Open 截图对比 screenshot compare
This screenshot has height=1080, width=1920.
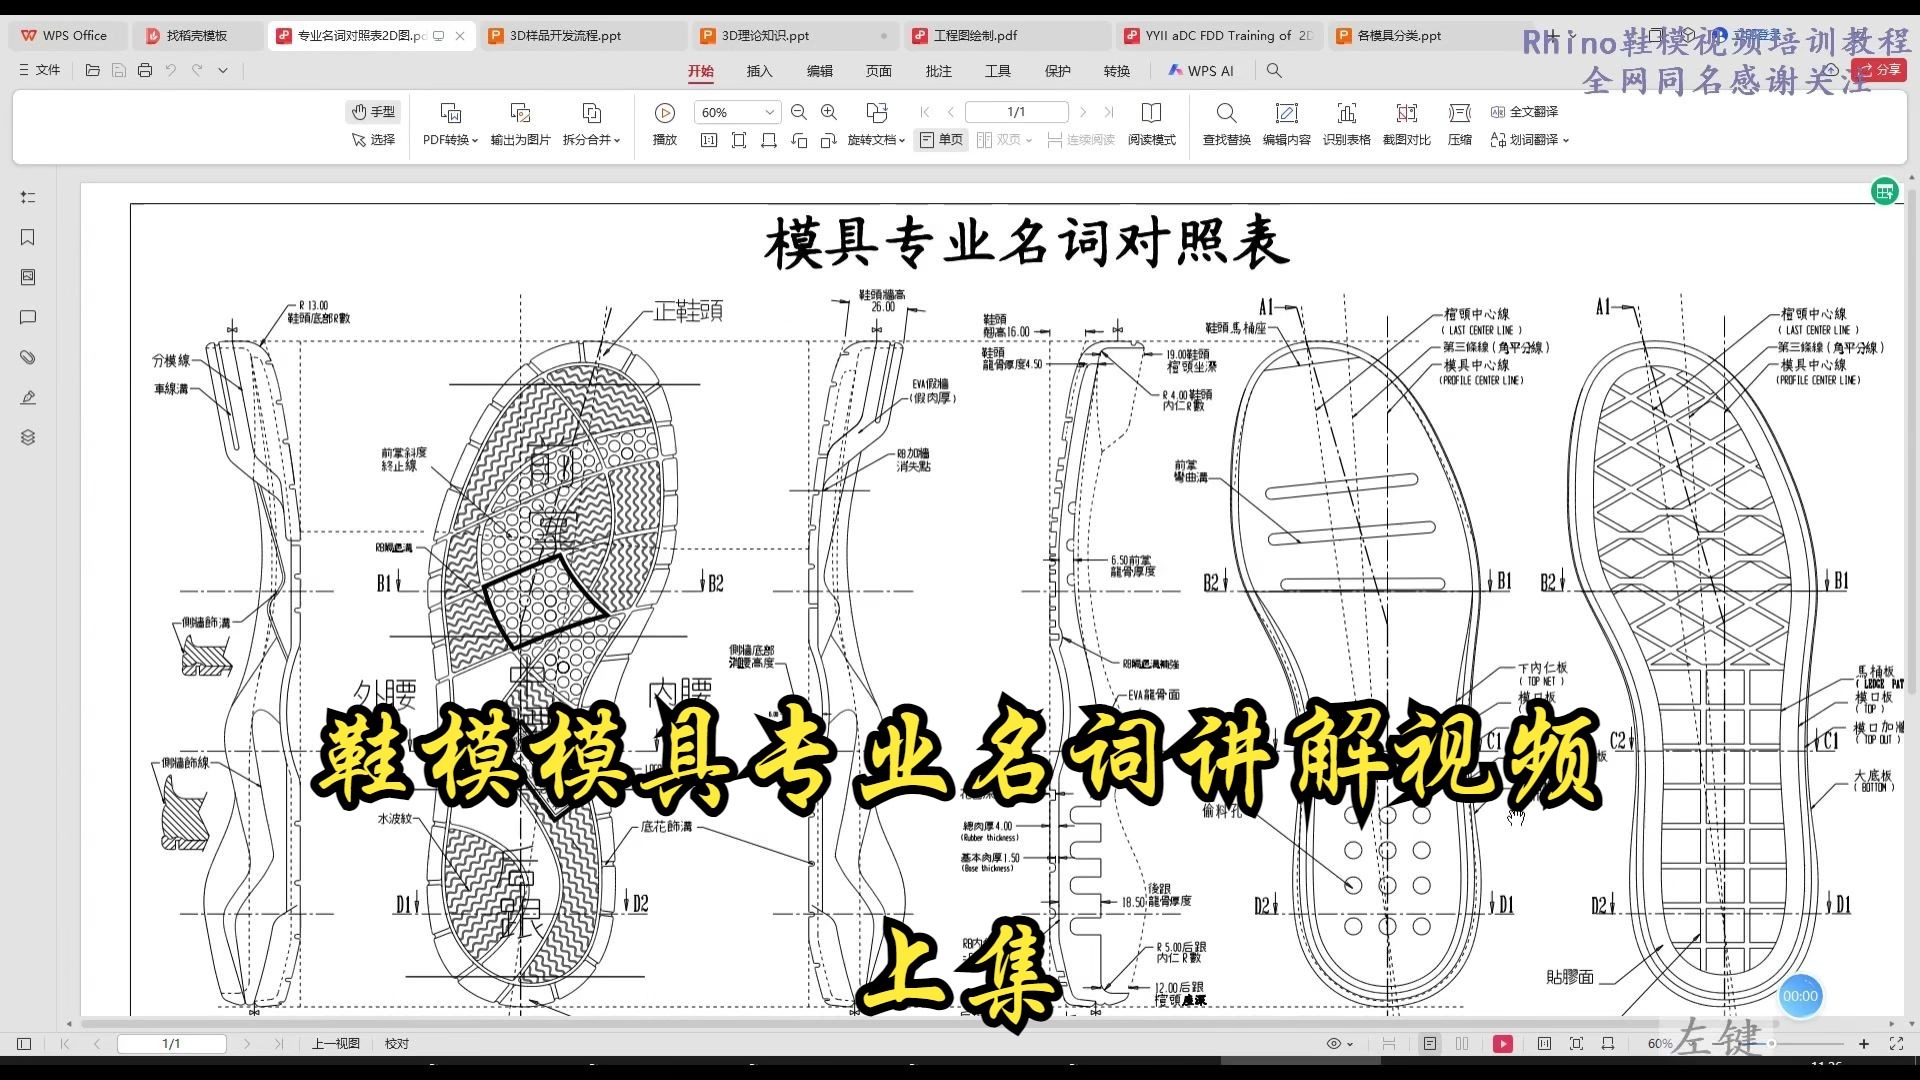(1406, 124)
